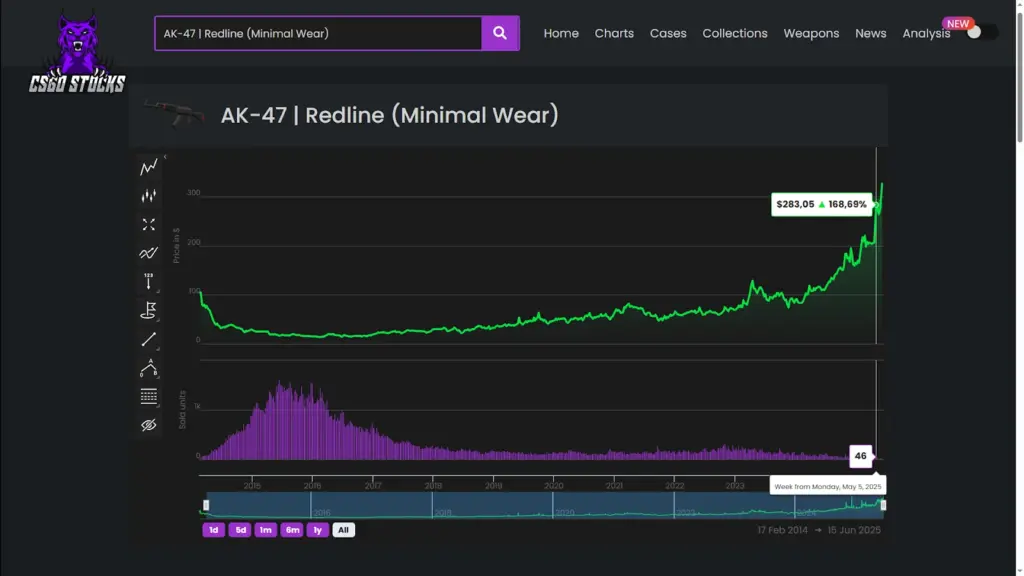Screen dimensions: 1024x576
Task: Focus the item search input field
Action: [x=318, y=33]
